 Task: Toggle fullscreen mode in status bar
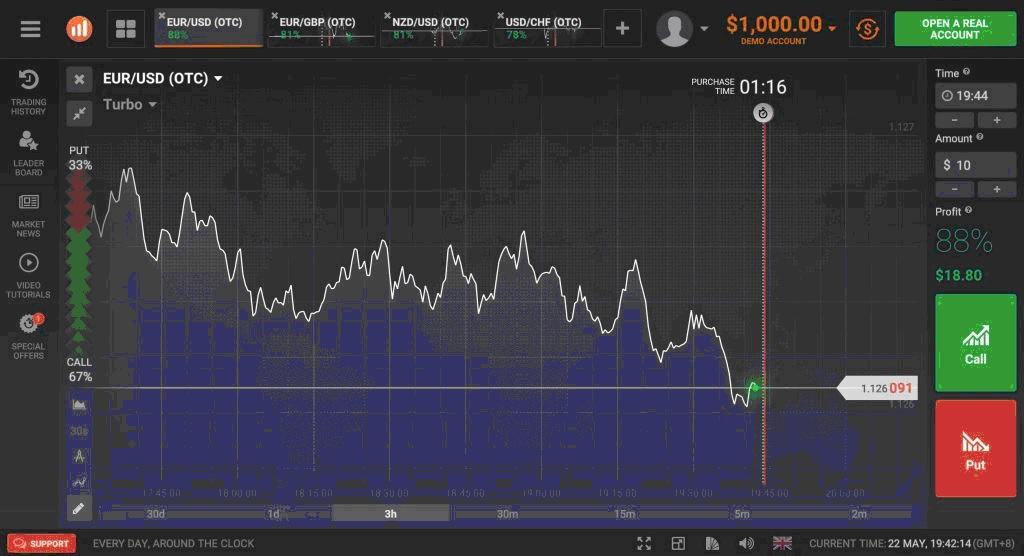[x=644, y=543]
